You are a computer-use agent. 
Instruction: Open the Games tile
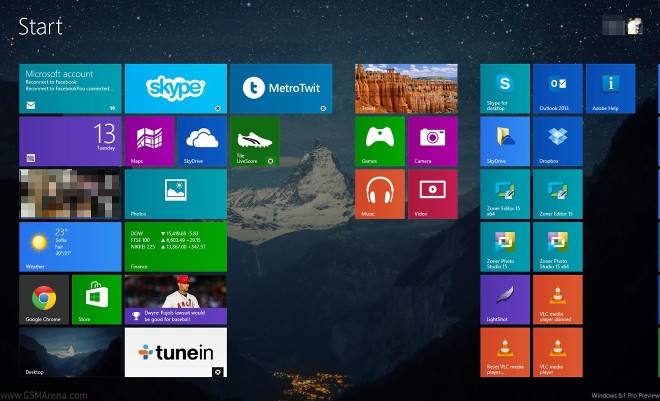click(380, 141)
